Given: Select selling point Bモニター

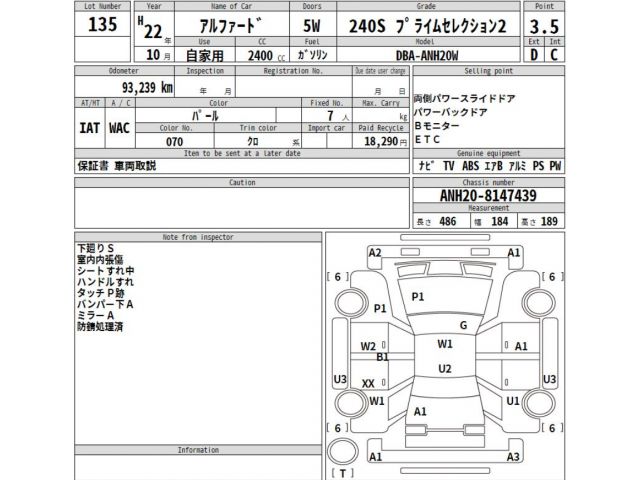Looking at the screenshot, I should pos(436,126).
